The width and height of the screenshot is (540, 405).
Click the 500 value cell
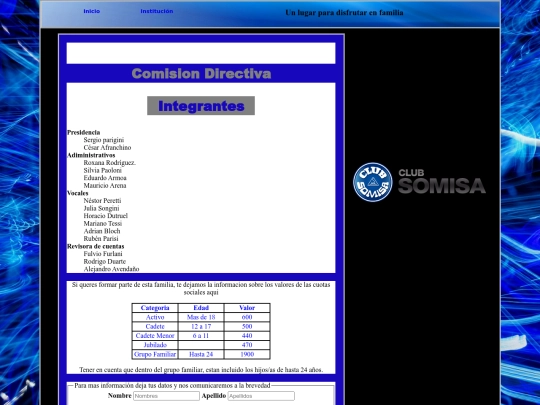tap(247, 326)
